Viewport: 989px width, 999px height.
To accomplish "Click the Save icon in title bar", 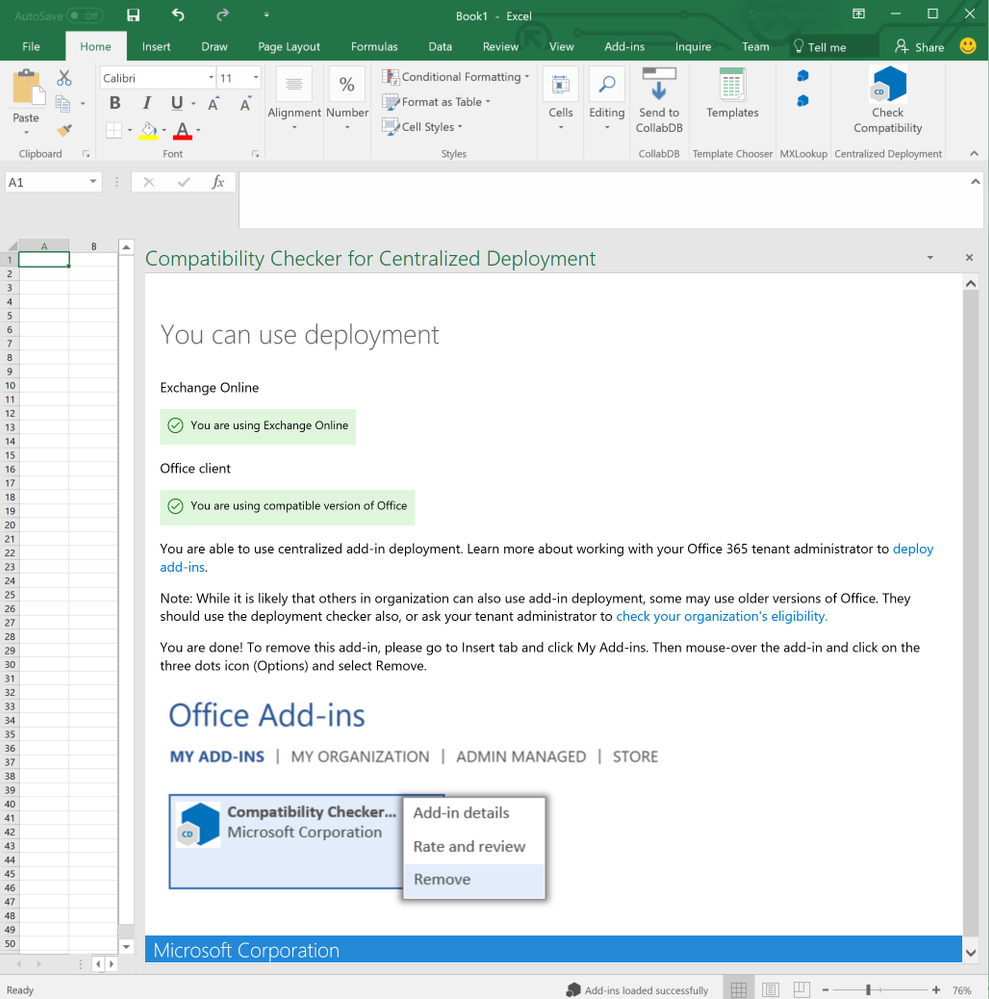I will [x=133, y=15].
